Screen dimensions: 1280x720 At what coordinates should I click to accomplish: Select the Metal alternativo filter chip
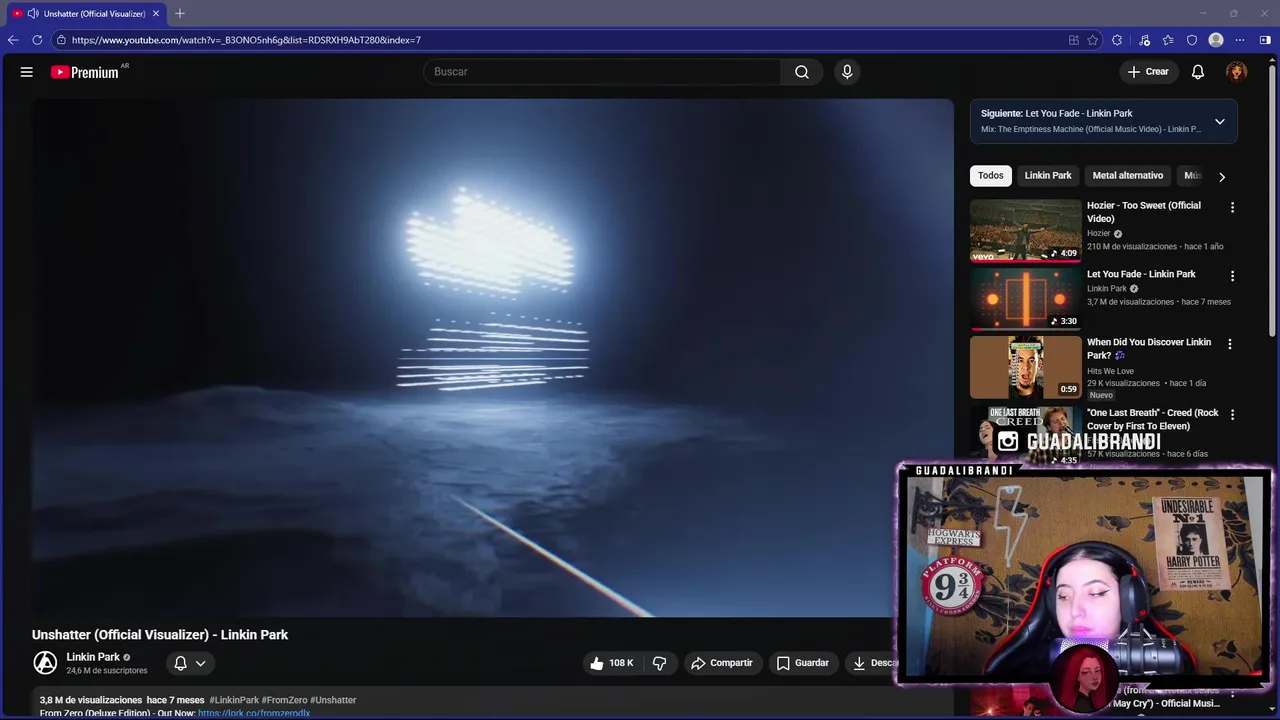1128,176
